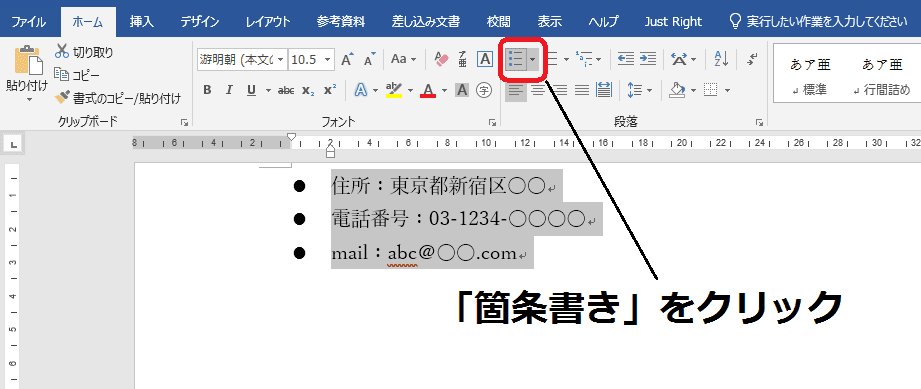Click the center align paragraph icon
The height and width of the screenshot is (389, 921).
tap(538, 90)
